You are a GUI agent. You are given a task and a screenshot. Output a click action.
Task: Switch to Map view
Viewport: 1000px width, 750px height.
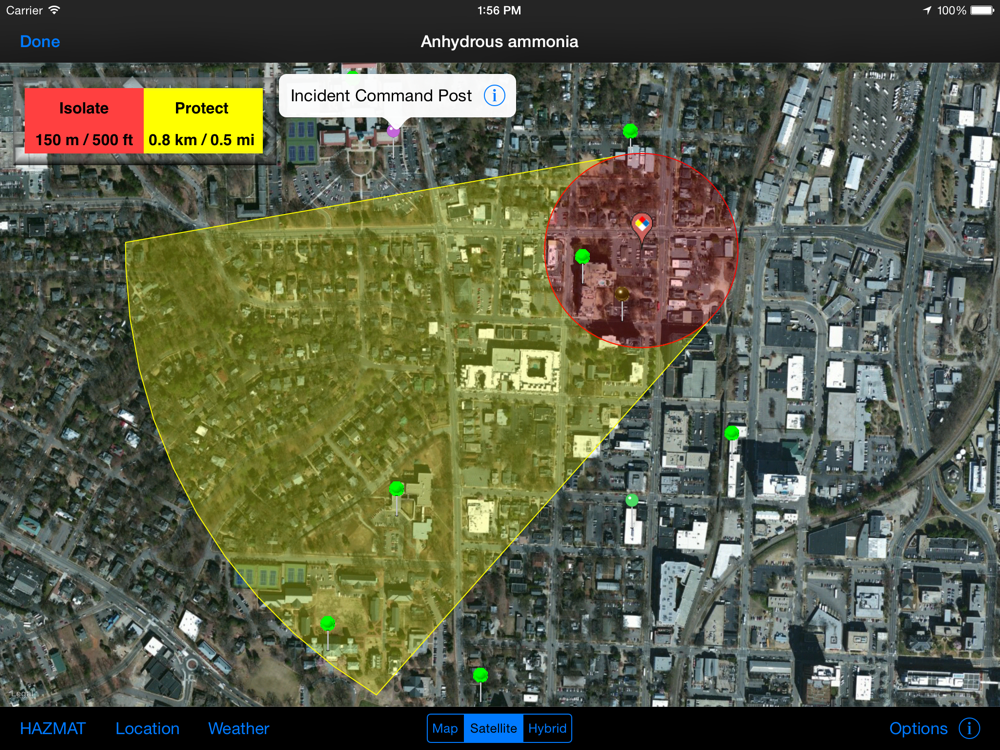tap(445, 728)
